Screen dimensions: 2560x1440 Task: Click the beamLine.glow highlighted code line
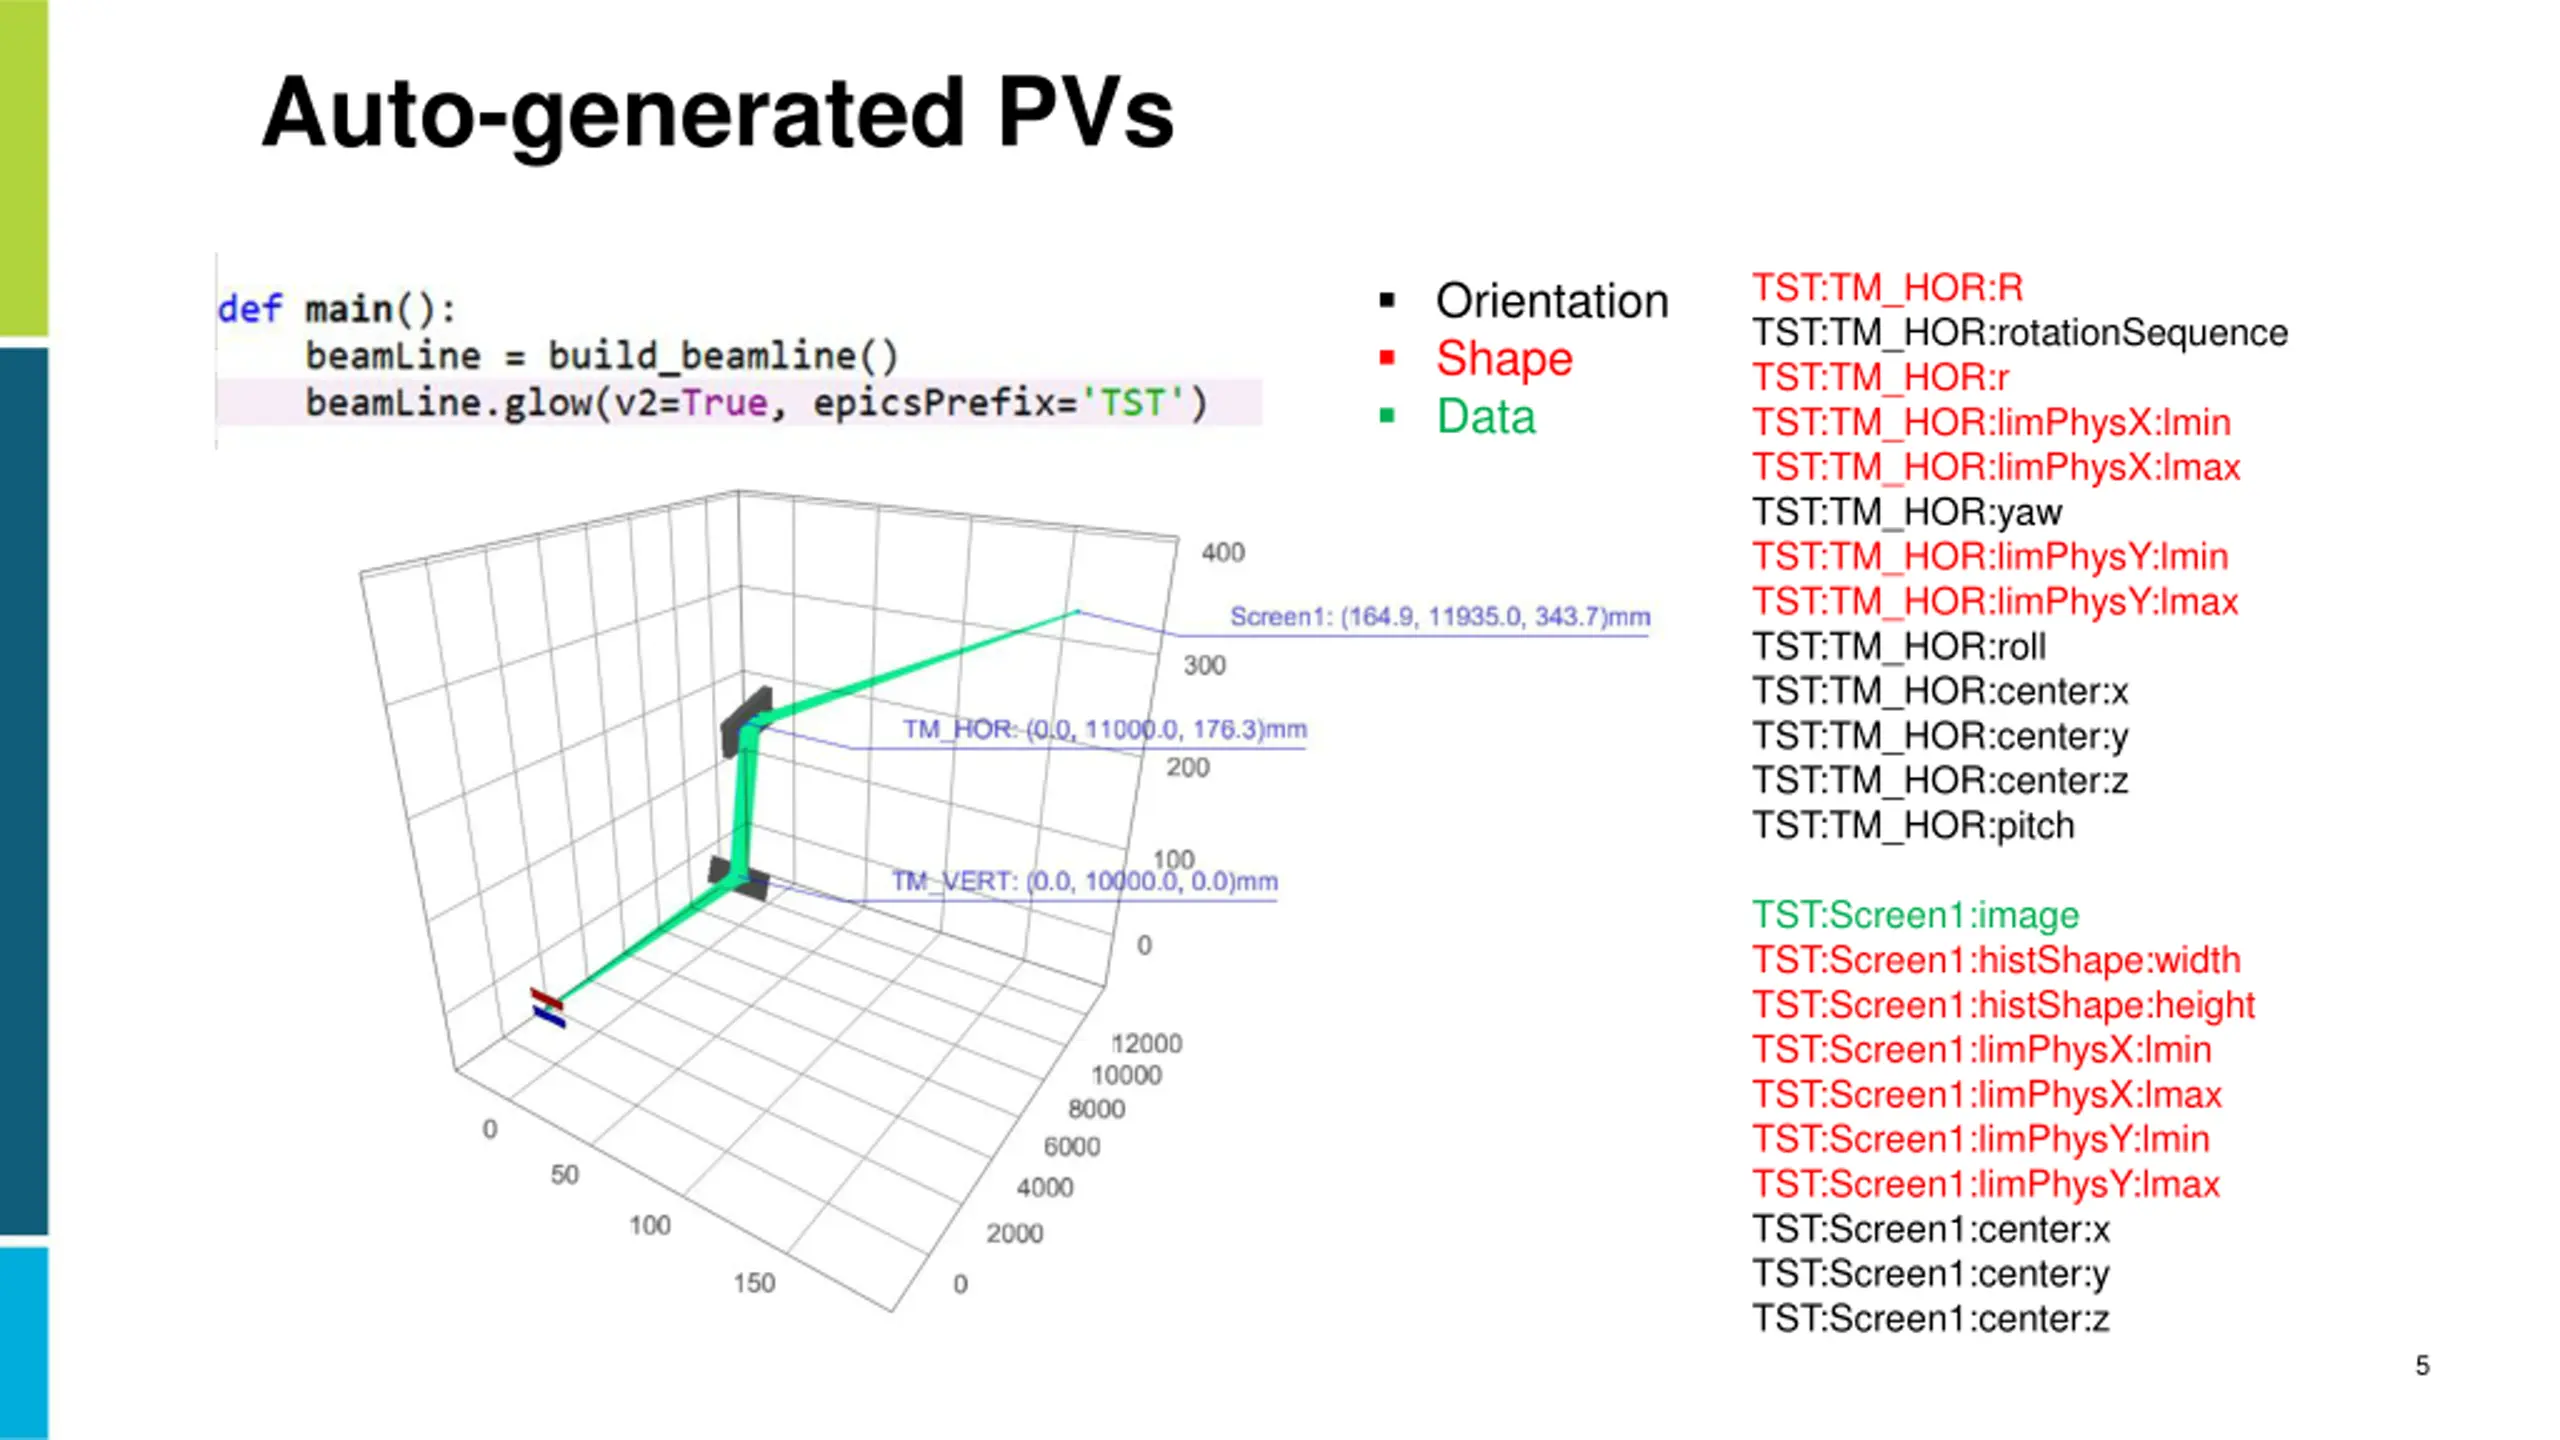(x=740, y=403)
